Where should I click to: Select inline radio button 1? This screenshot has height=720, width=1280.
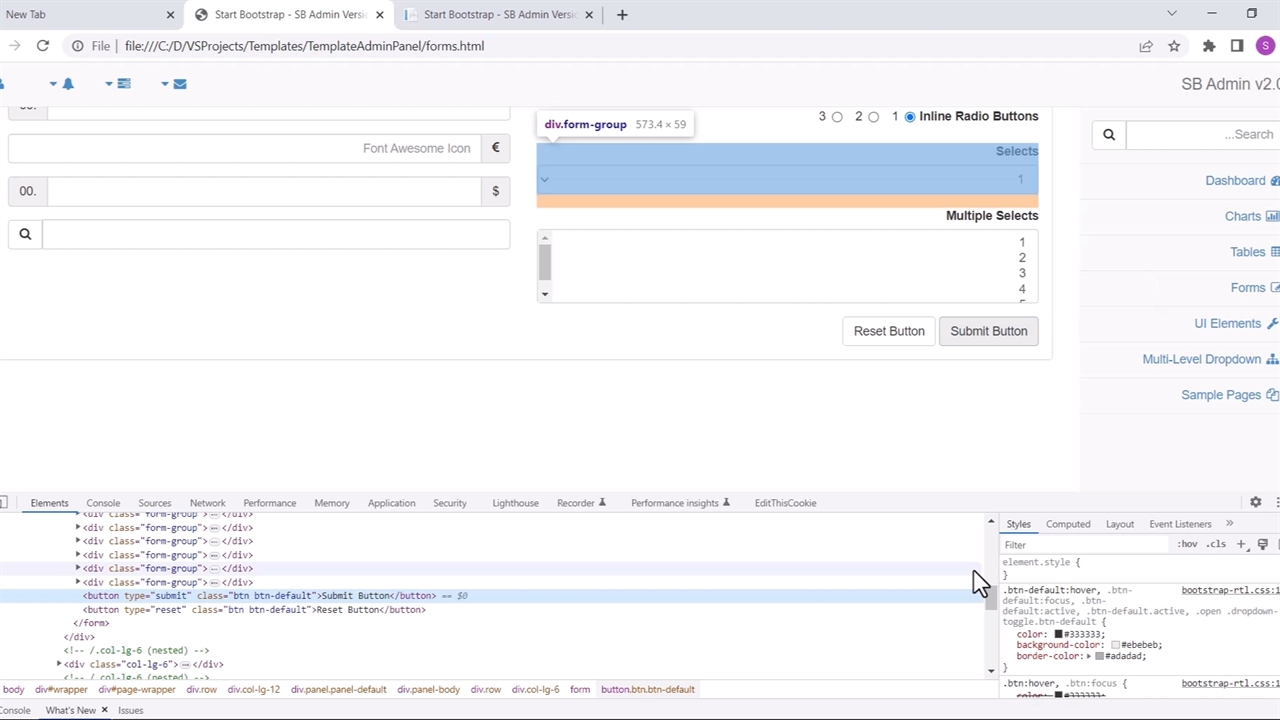(909, 117)
